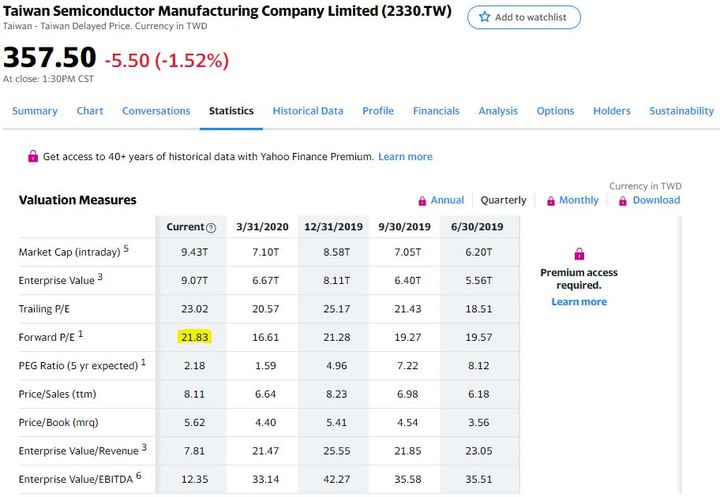Viewport: 720px width, 497px height.
Task: Click the lock icon beside Annual
Action: [x=422, y=201]
